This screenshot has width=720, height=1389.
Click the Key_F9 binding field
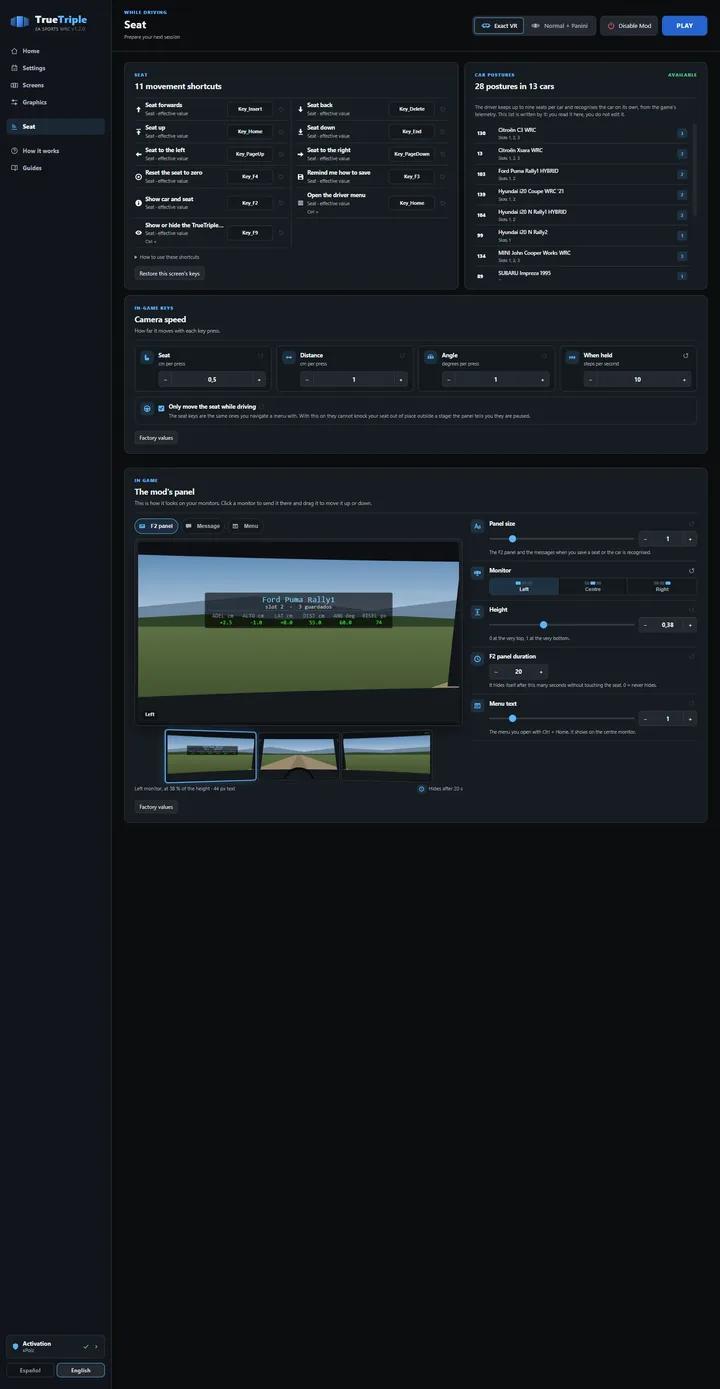click(250, 233)
